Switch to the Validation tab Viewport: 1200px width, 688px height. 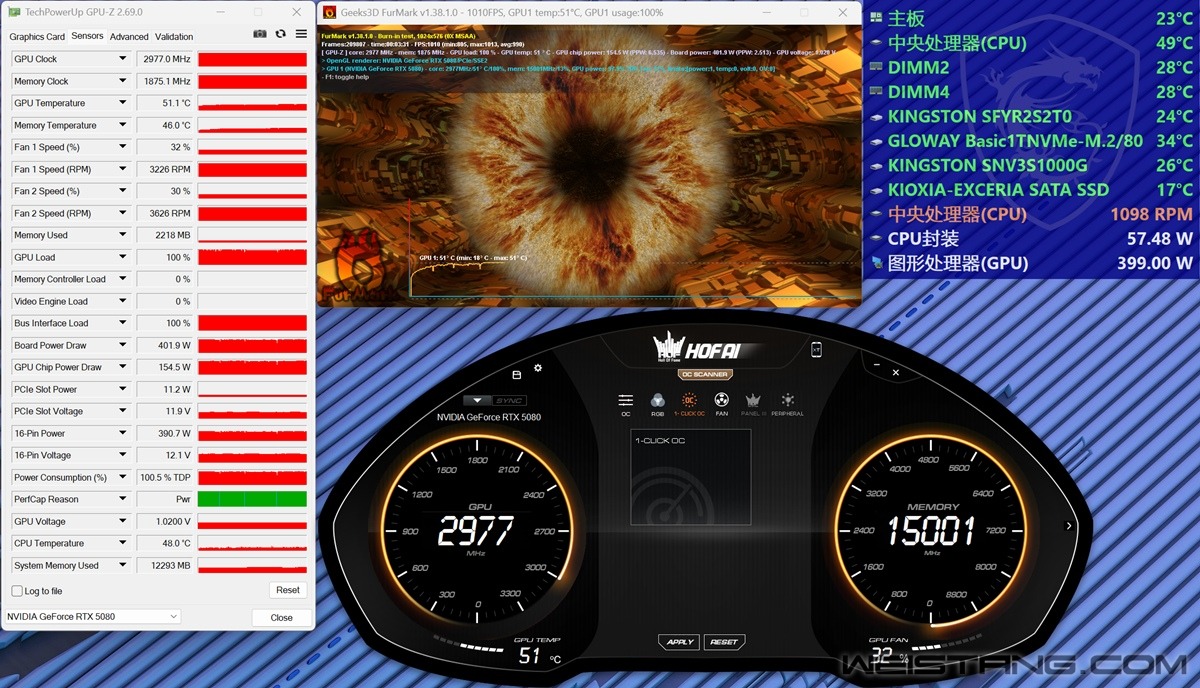tap(174, 37)
